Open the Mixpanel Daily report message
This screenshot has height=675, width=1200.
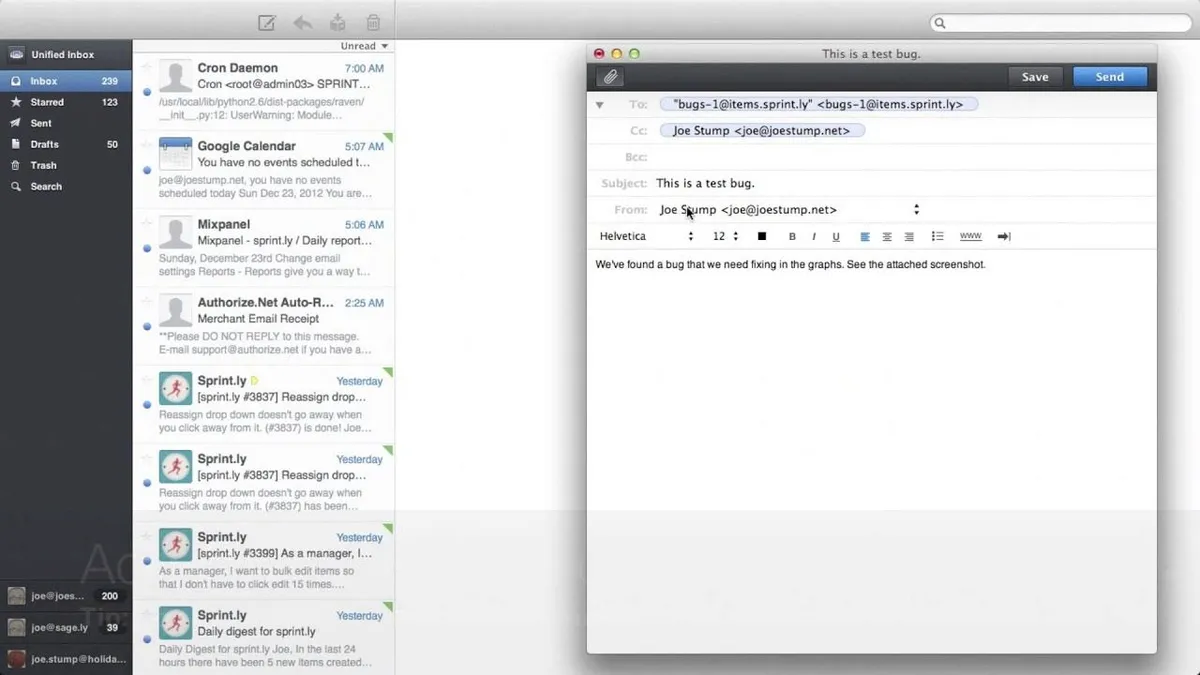tap(264, 249)
